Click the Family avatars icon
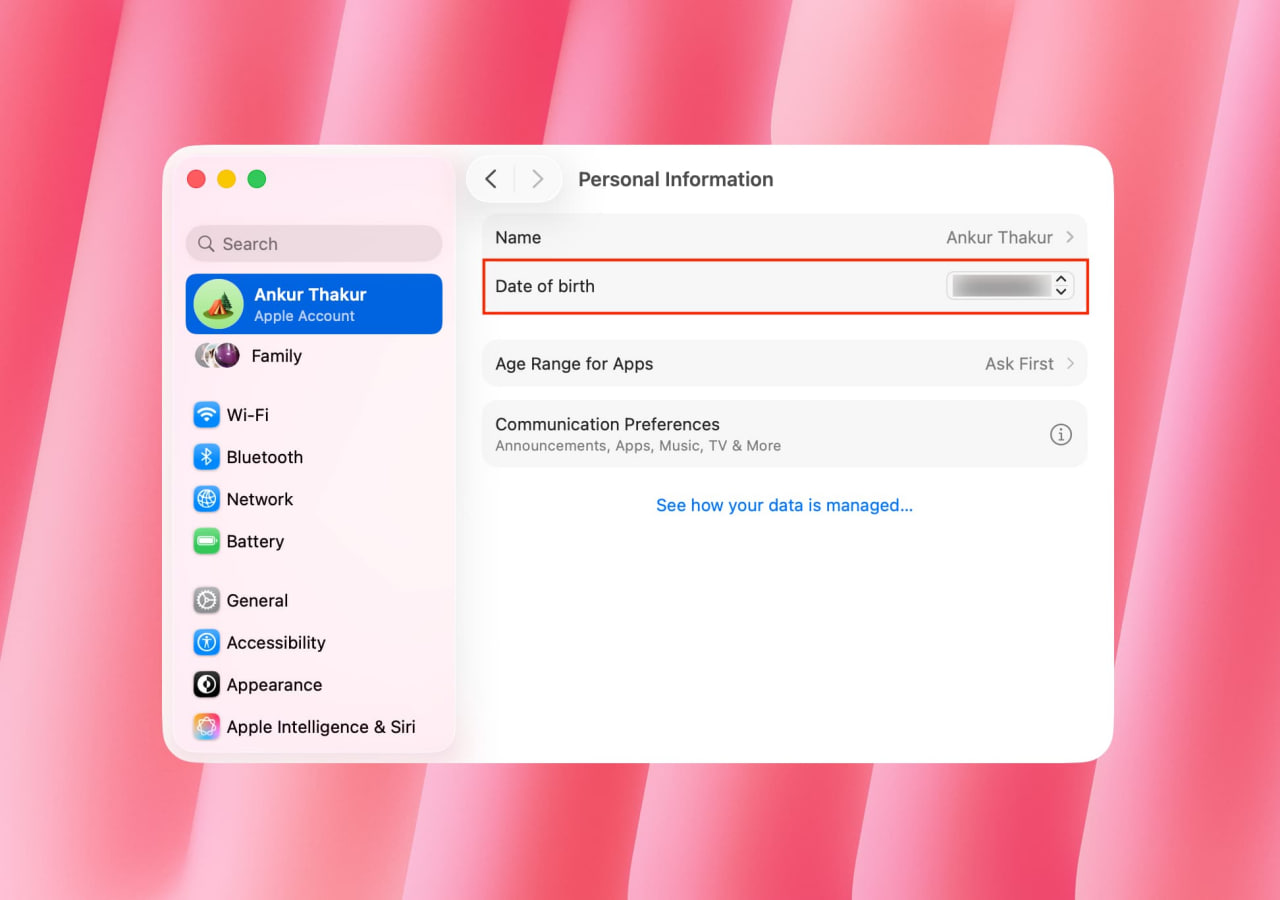 point(217,356)
